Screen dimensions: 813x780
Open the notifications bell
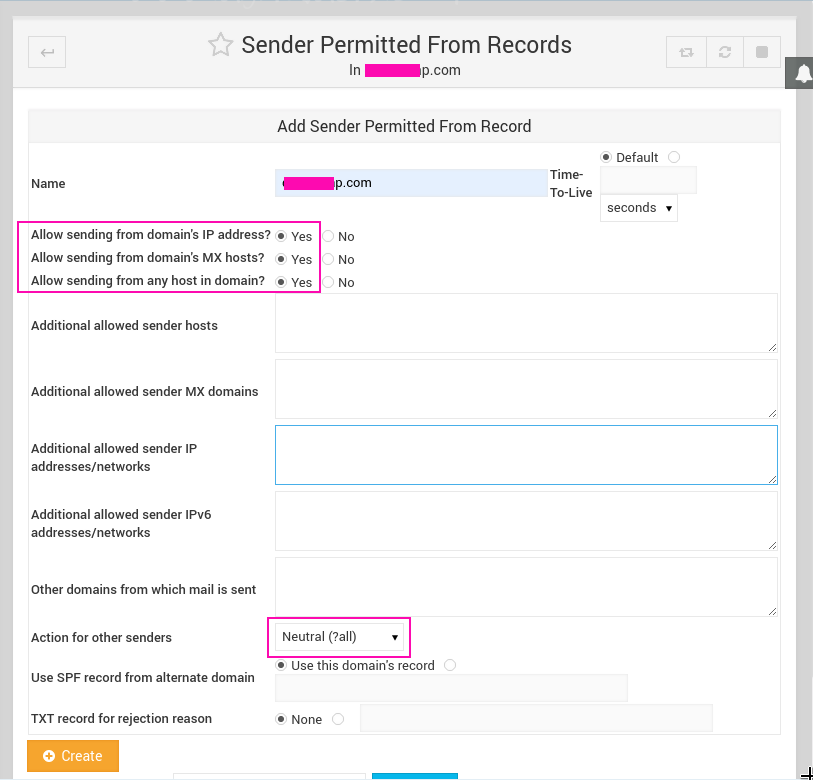point(803,73)
